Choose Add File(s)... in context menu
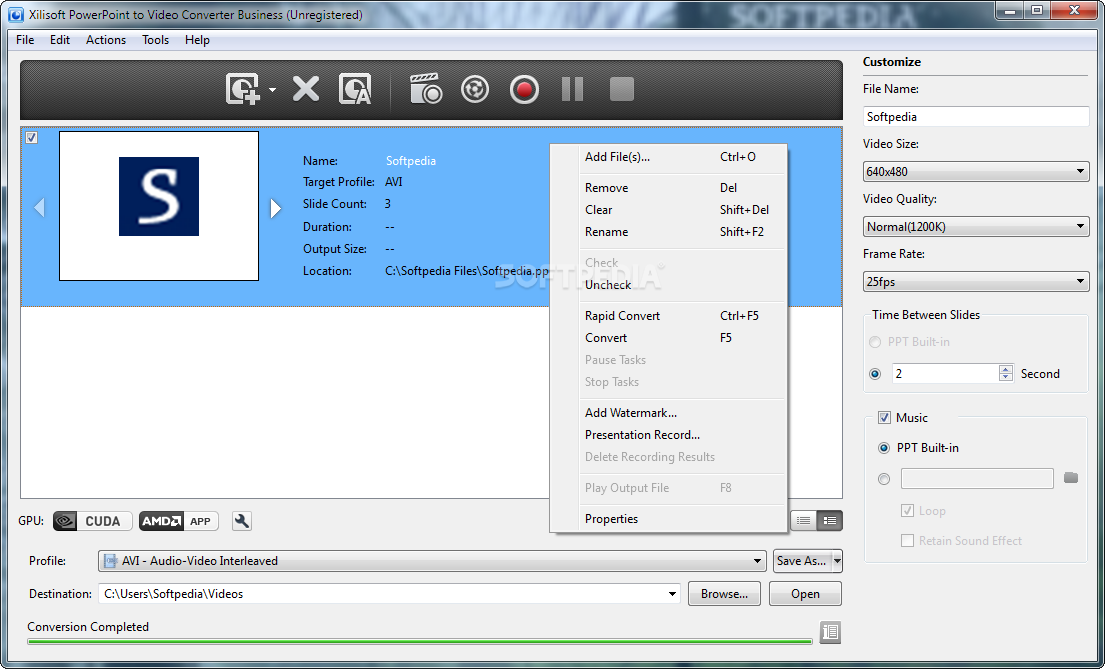Viewport: 1105px width, 669px height. point(669,156)
